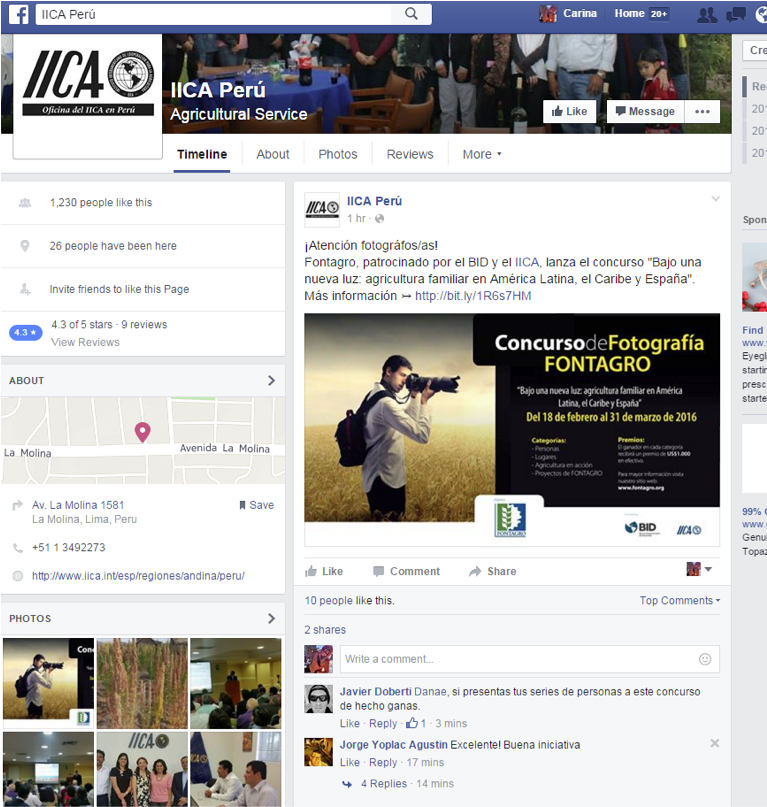Click the ellipsis more-actions button on cover

click(x=702, y=111)
